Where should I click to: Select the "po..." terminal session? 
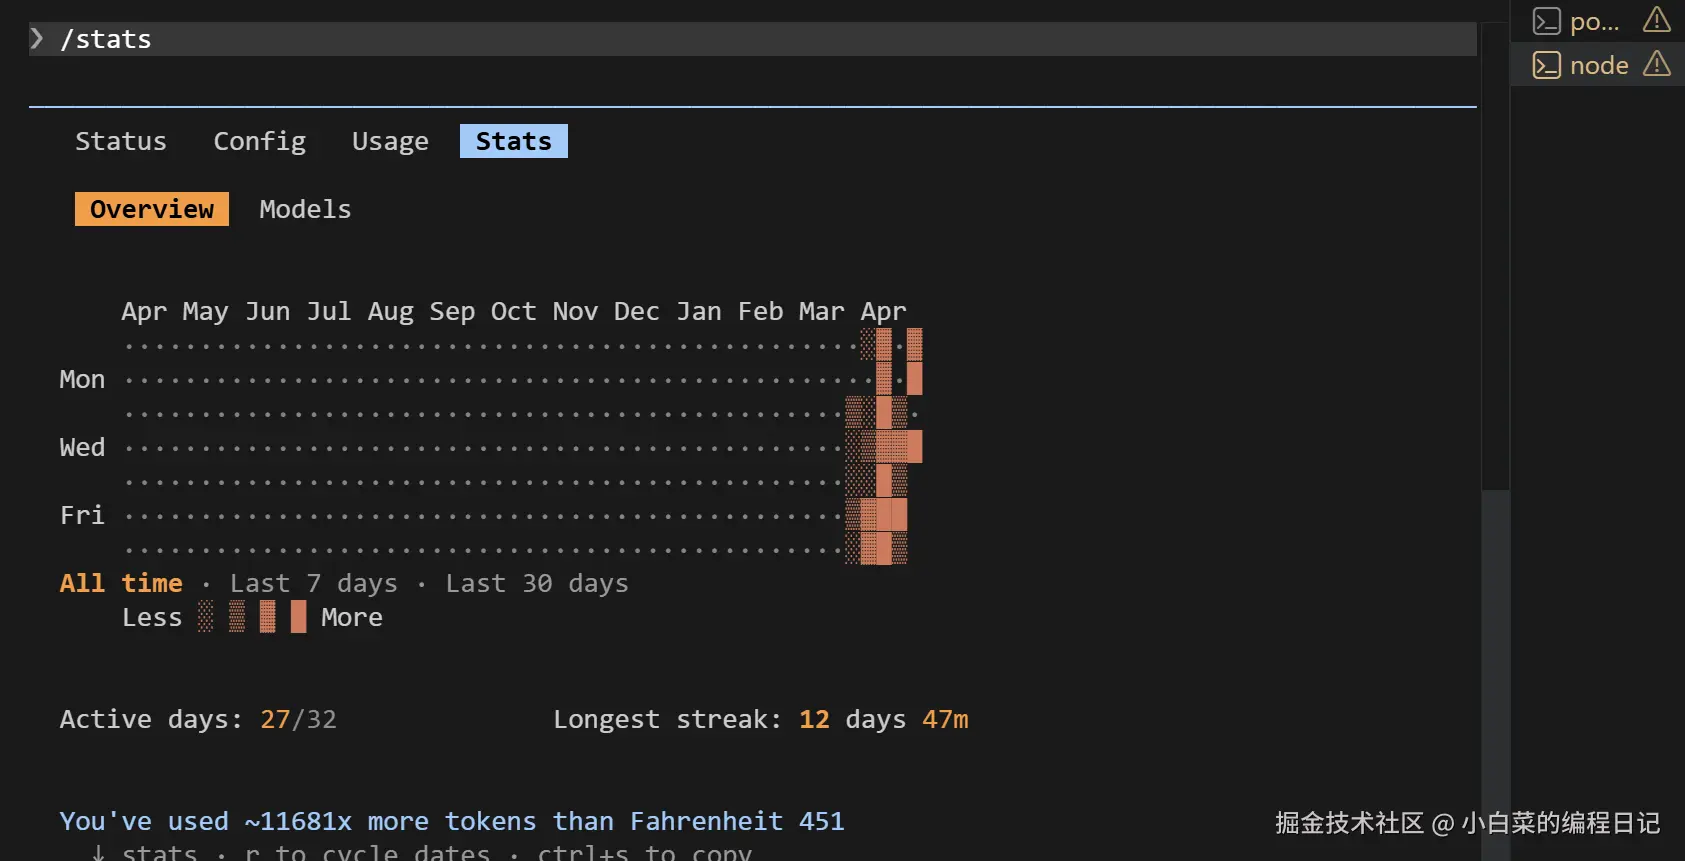pos(1598,21)
